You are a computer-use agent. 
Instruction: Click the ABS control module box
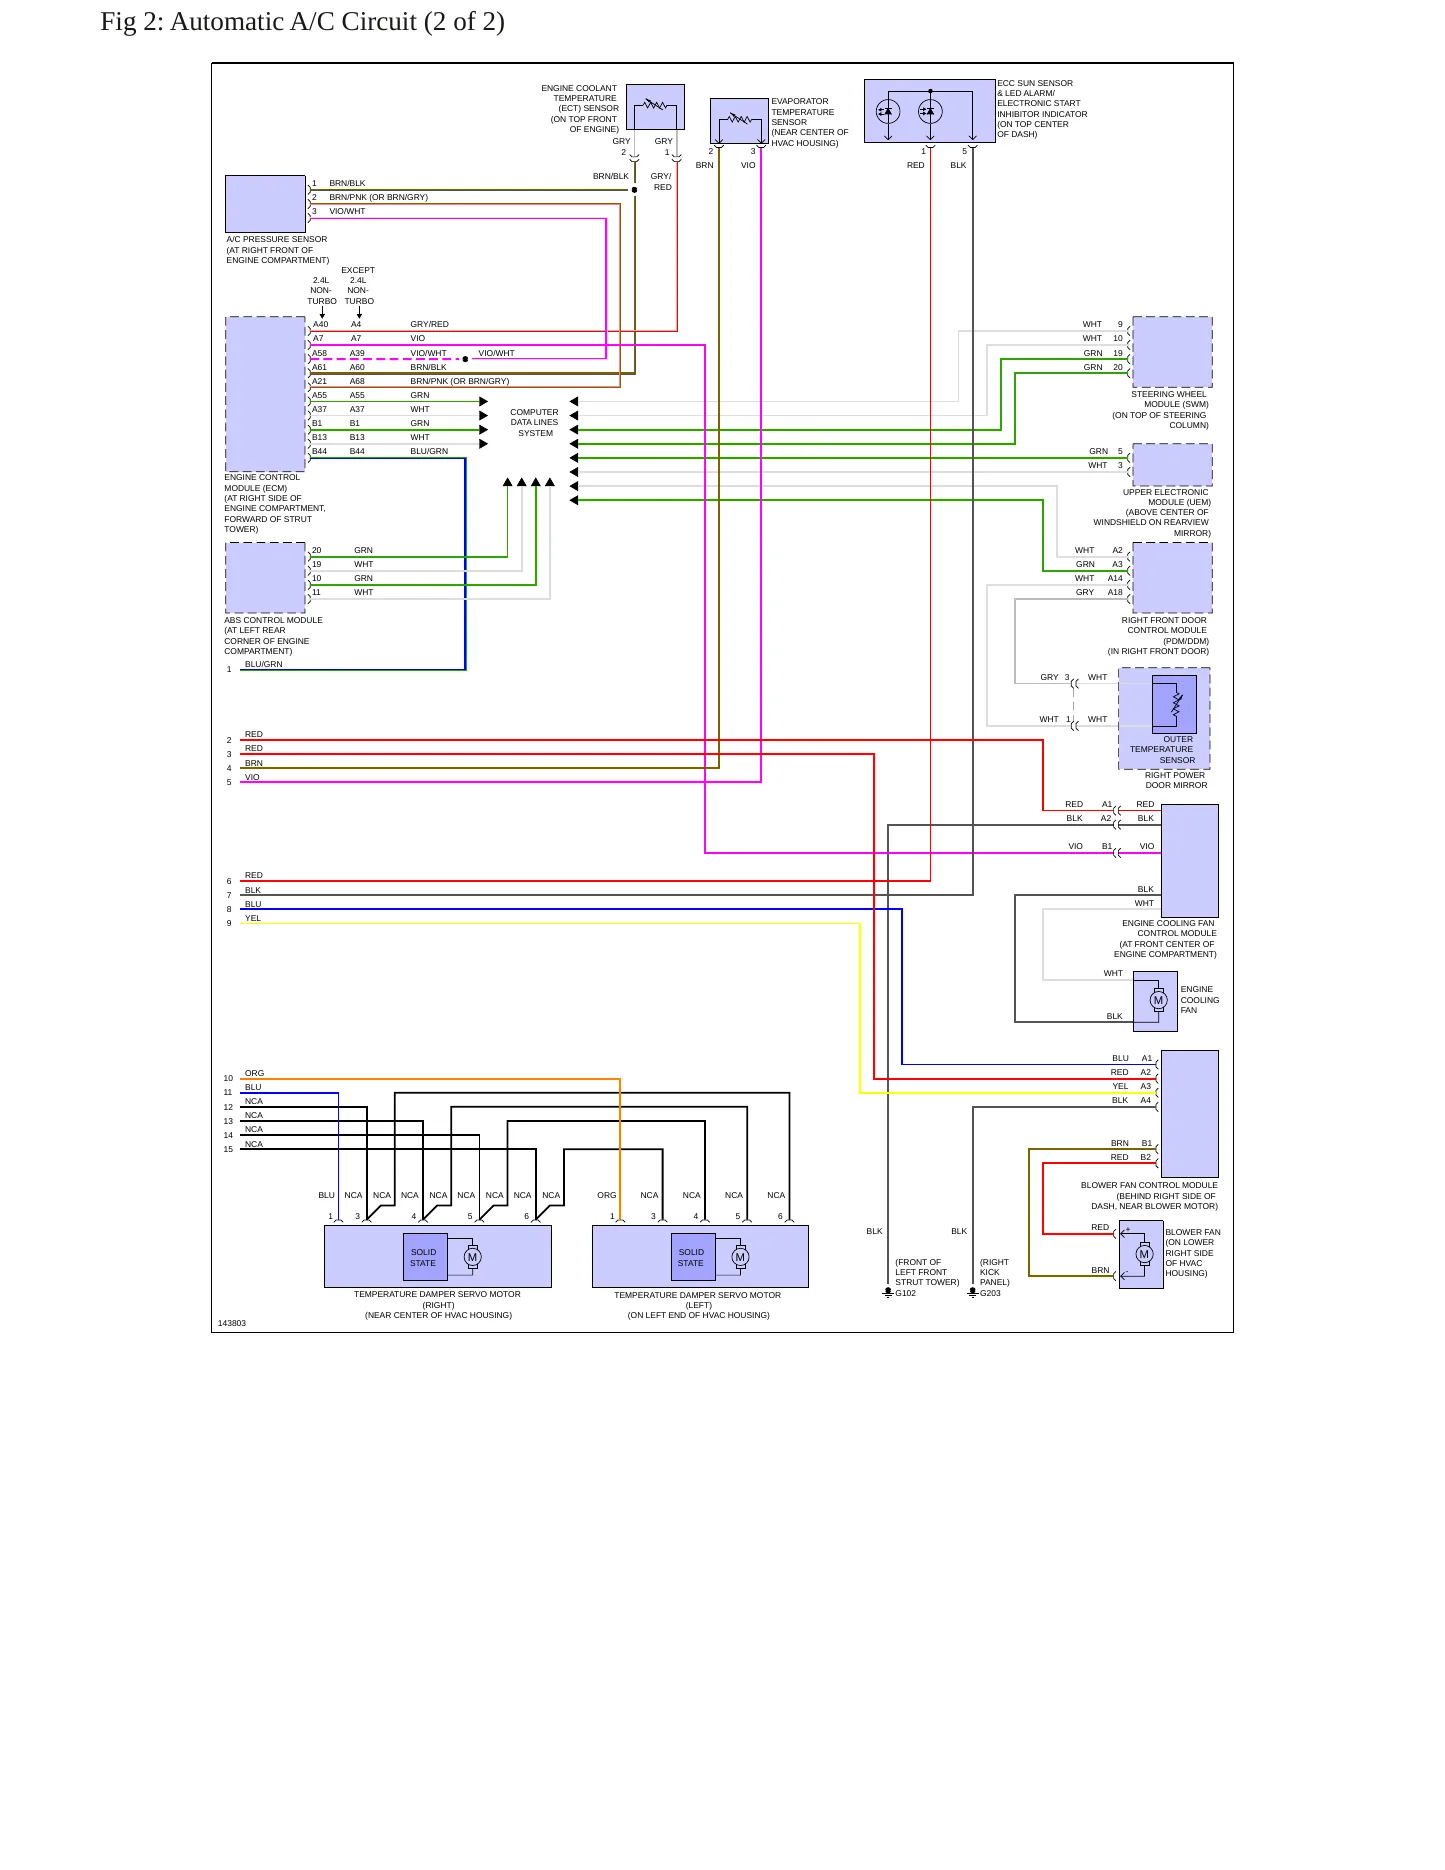pos(265,578)
